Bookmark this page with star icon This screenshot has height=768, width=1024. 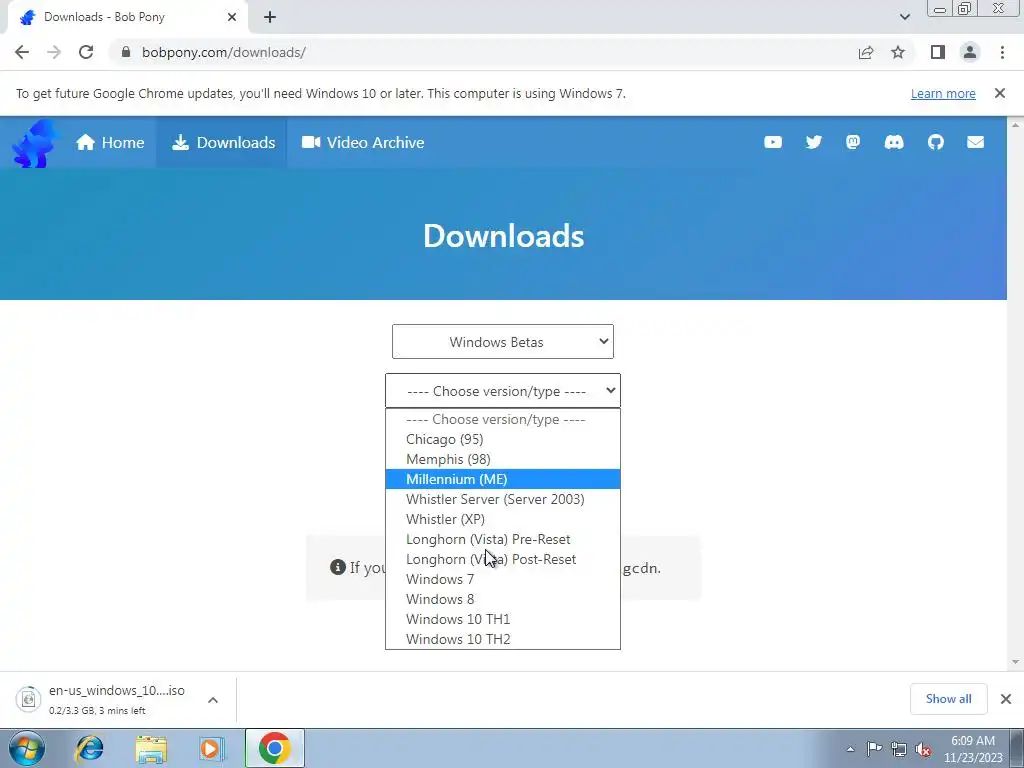[898, 52]
